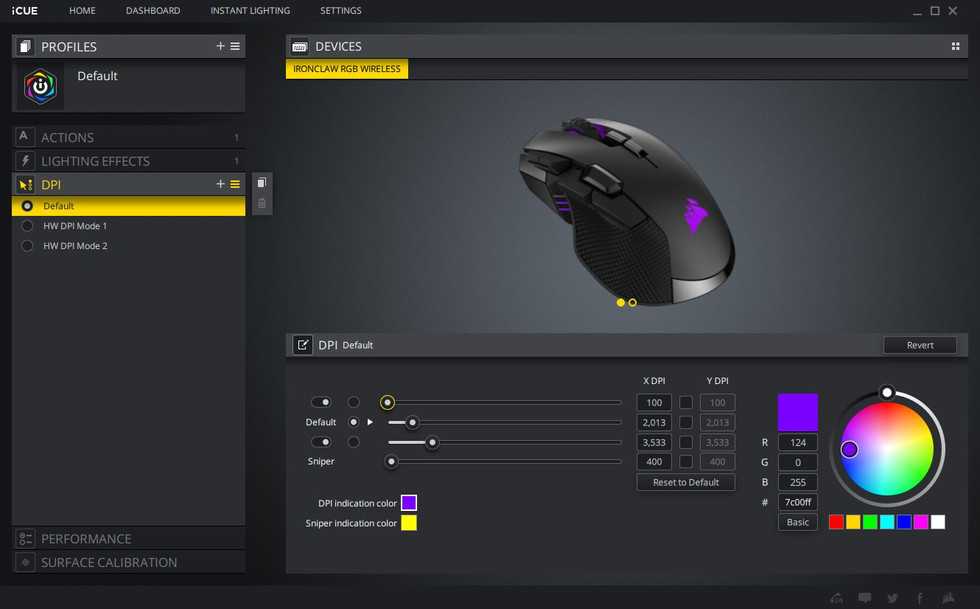
Task: Pick the yellow preset color swatch
Action: (x=853, y=522)
